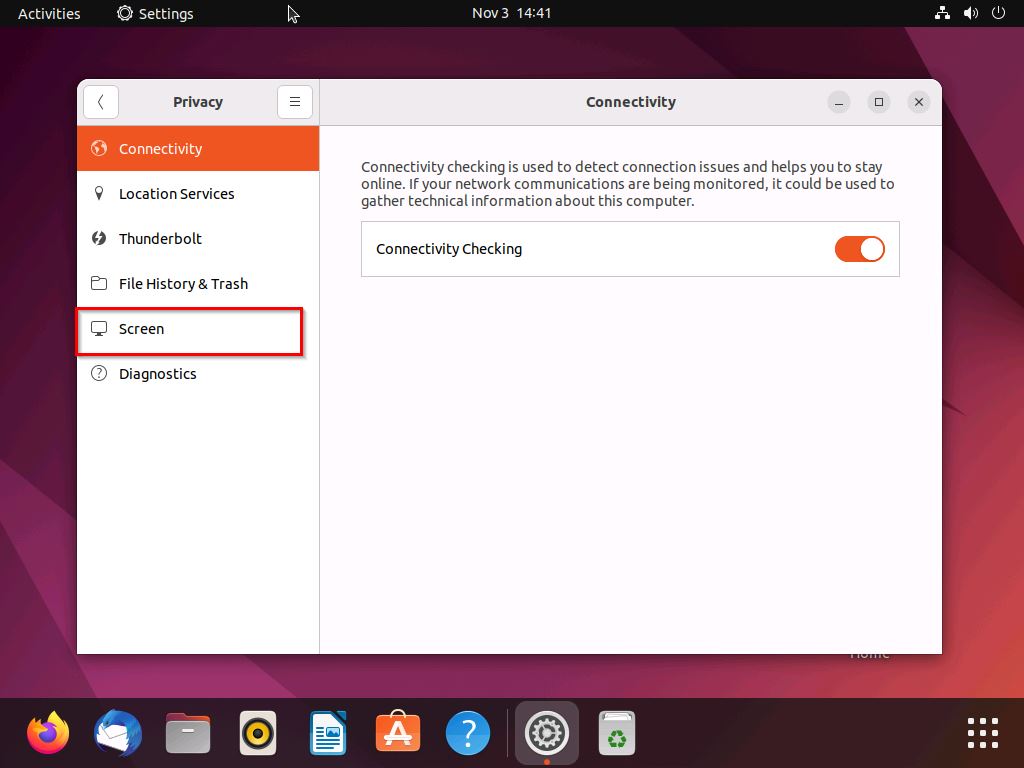The height and width of the screenshot is (768, 1024).
Task: Go back to main Settings page
Action: point(100,101)
